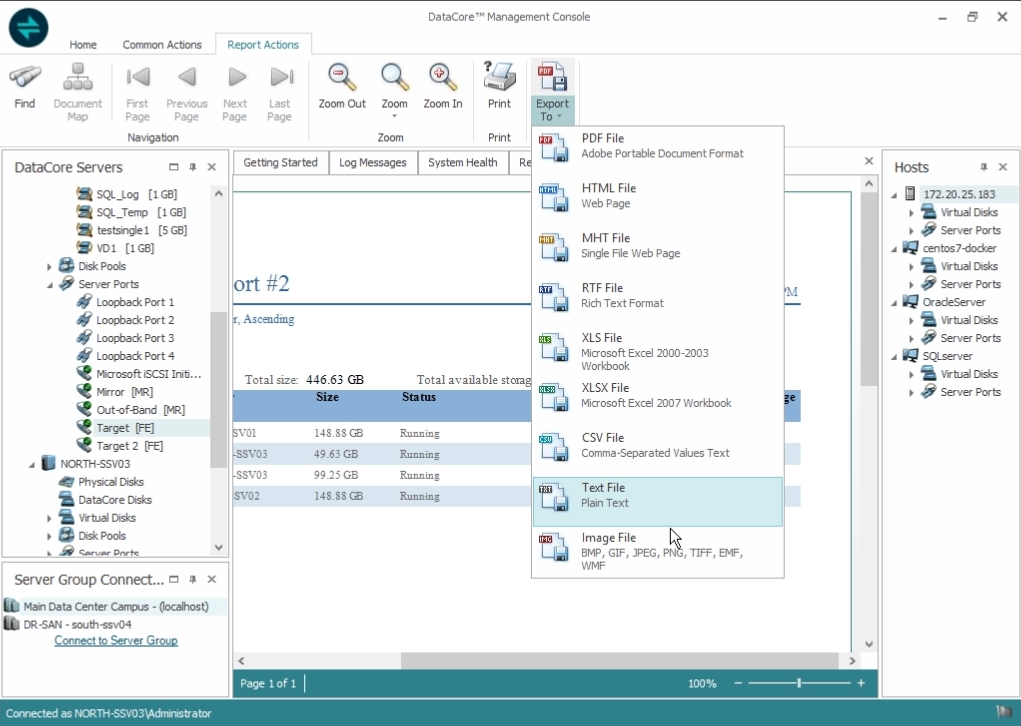Click the Print icon
Image resolution: width=1021 pixels, height=726 pixels.
[499, 78]
